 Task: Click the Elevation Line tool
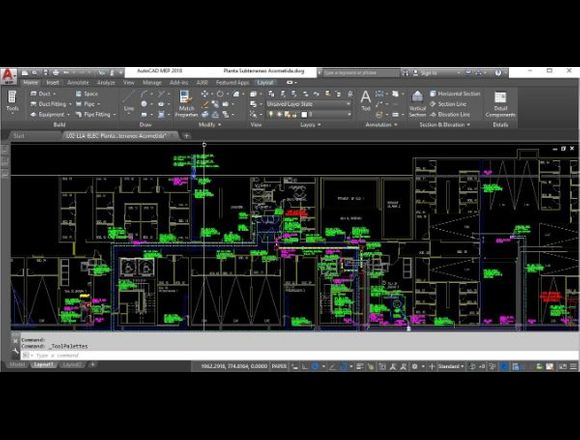[x=450, y=115]
